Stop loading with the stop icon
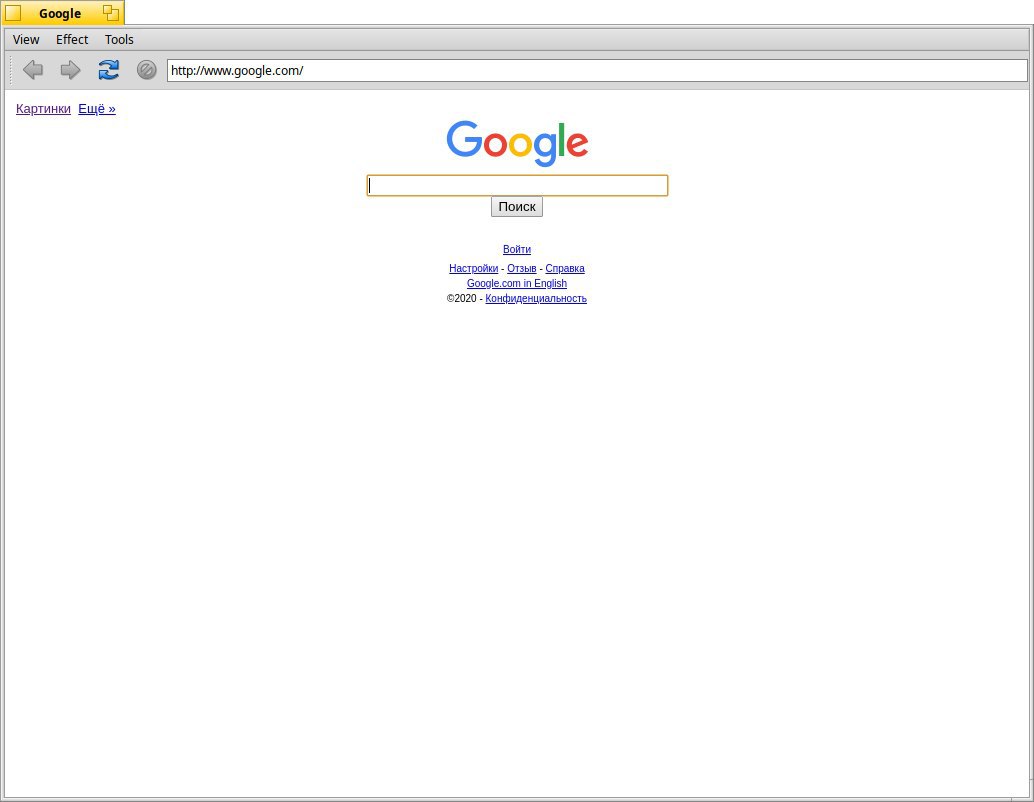The width and height of the screenshot is (1034, 802). 146,70
